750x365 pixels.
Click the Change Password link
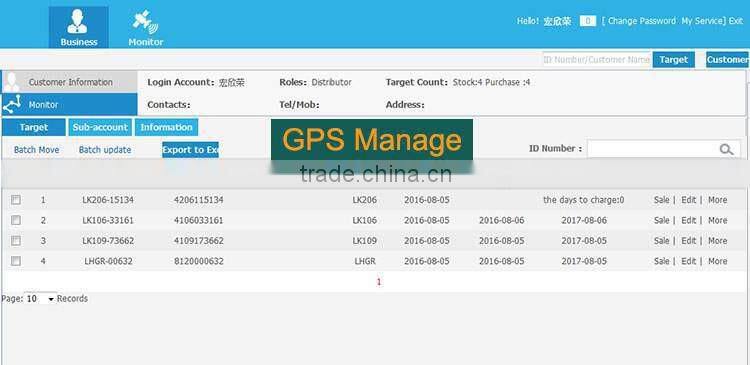tap(641, 21)
